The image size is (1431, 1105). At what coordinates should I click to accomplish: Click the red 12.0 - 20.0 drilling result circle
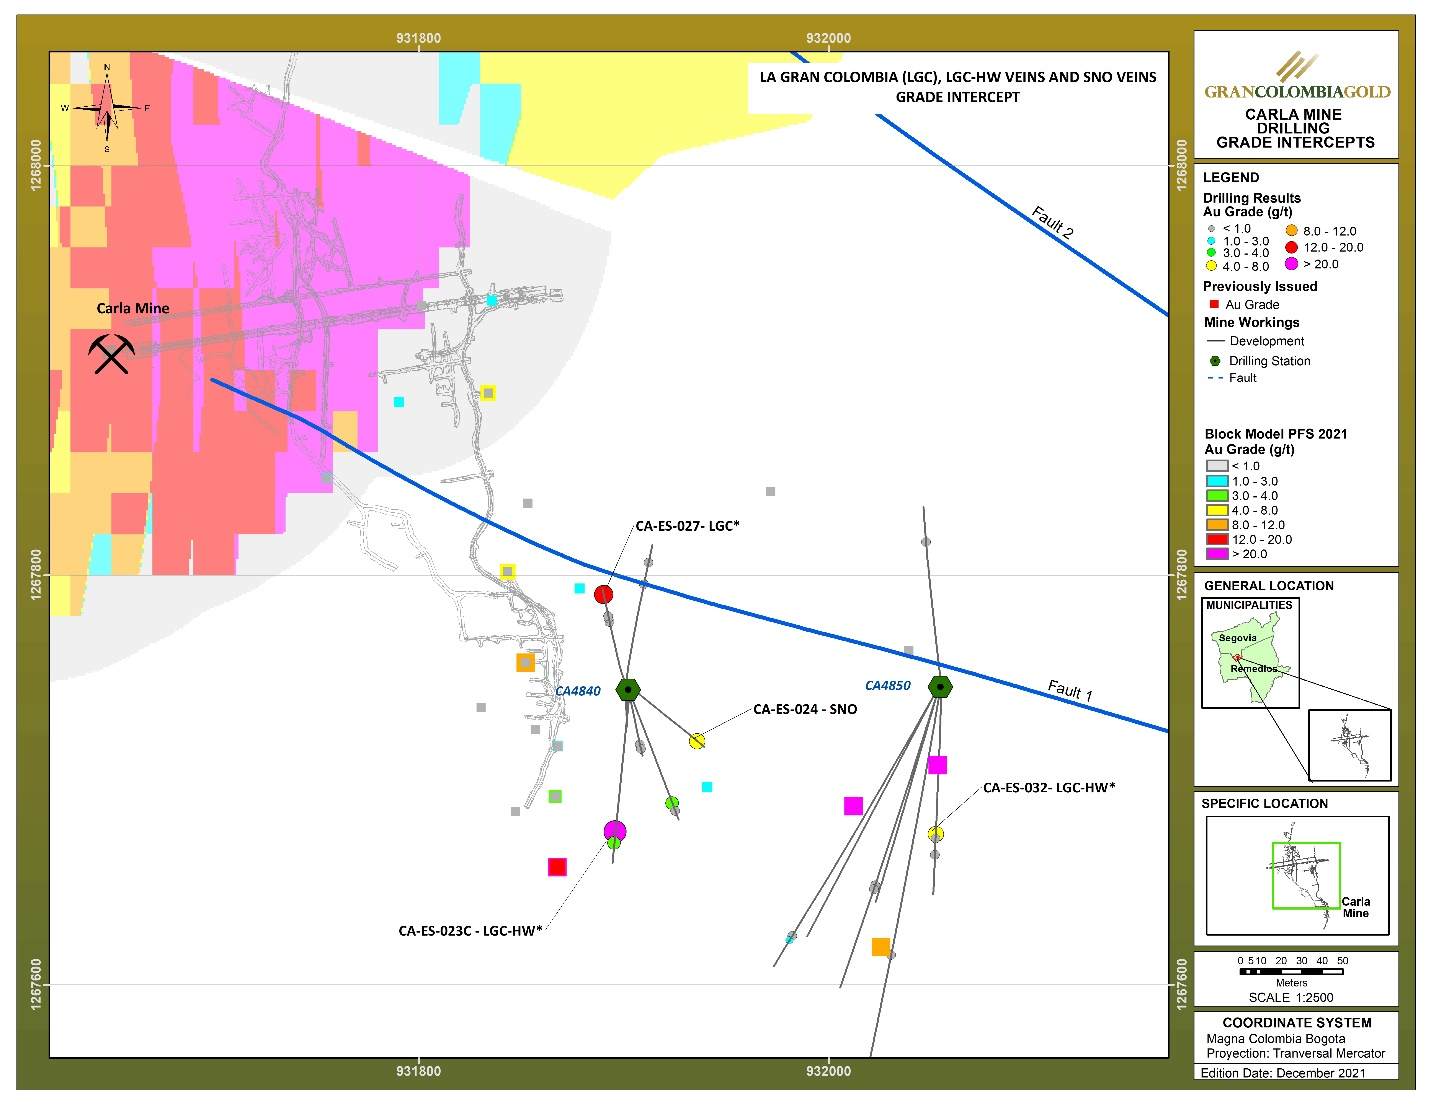pos(1292,247)
